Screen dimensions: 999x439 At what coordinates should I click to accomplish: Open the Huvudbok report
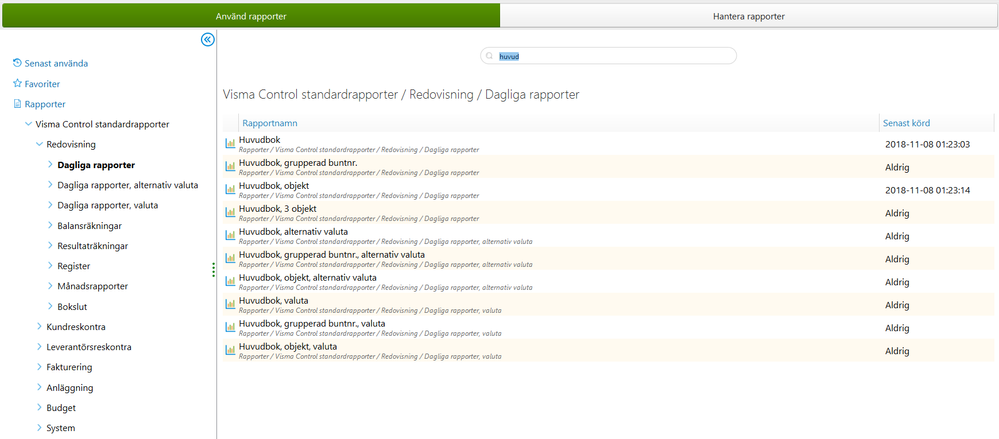[x=259, y=140]
